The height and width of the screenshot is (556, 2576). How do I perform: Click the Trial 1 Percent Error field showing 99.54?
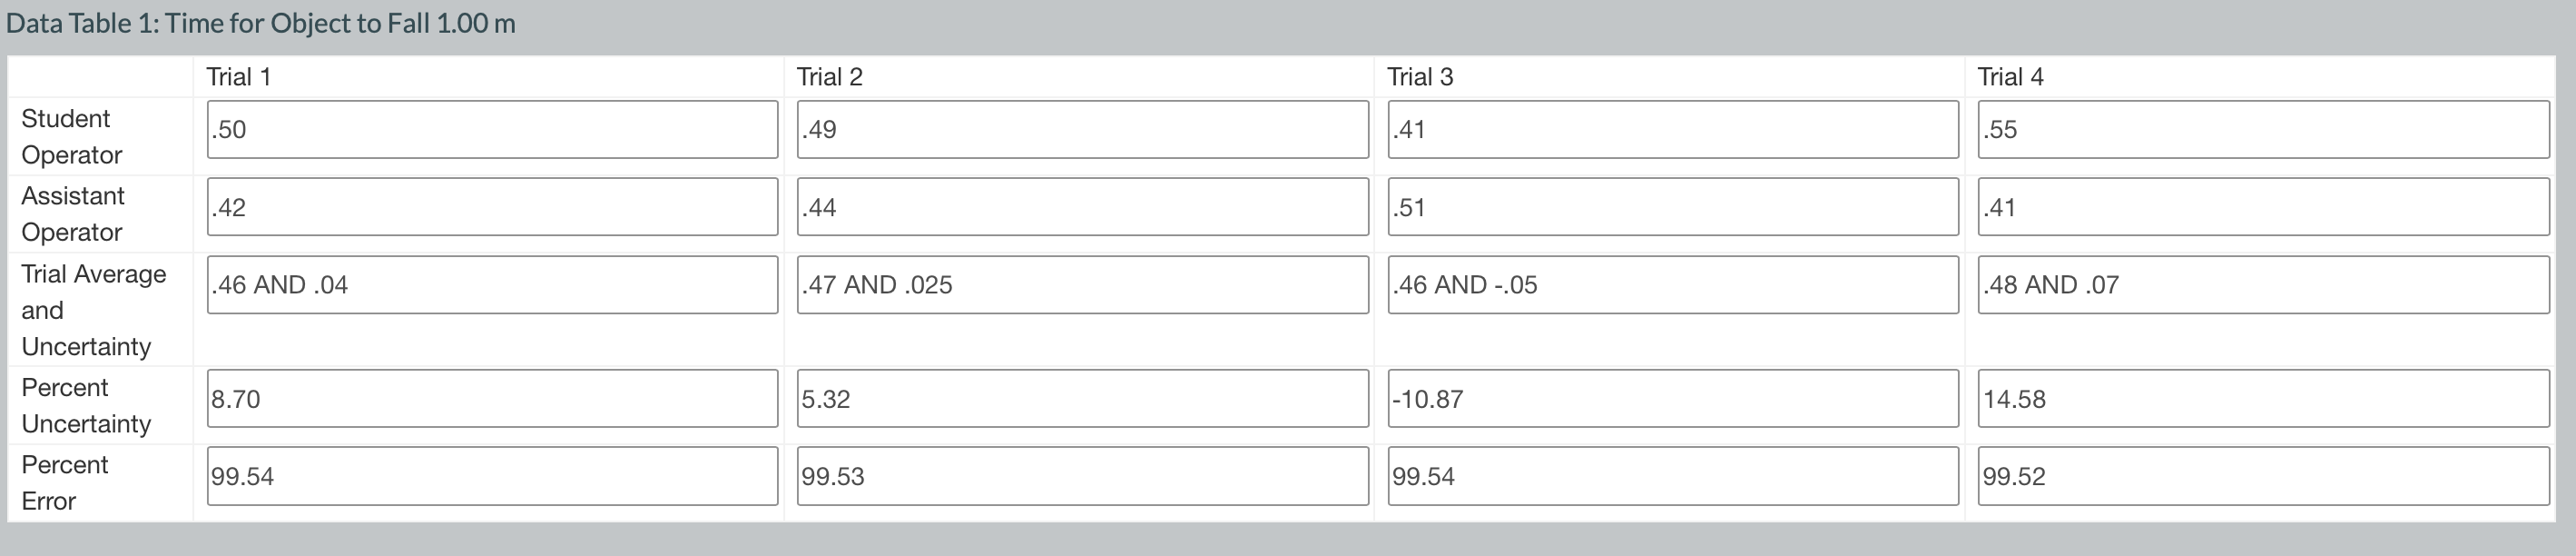(x=490, y=475)
